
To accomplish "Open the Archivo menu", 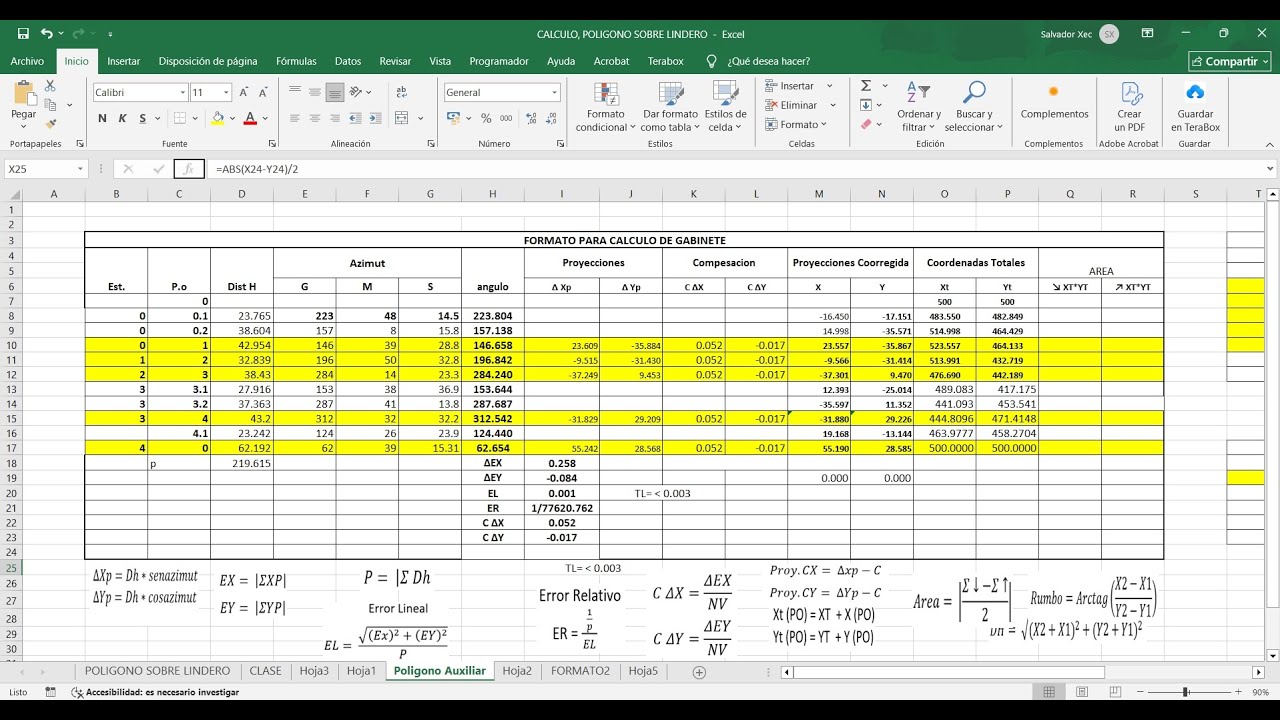I will click(x=27, y=61).
